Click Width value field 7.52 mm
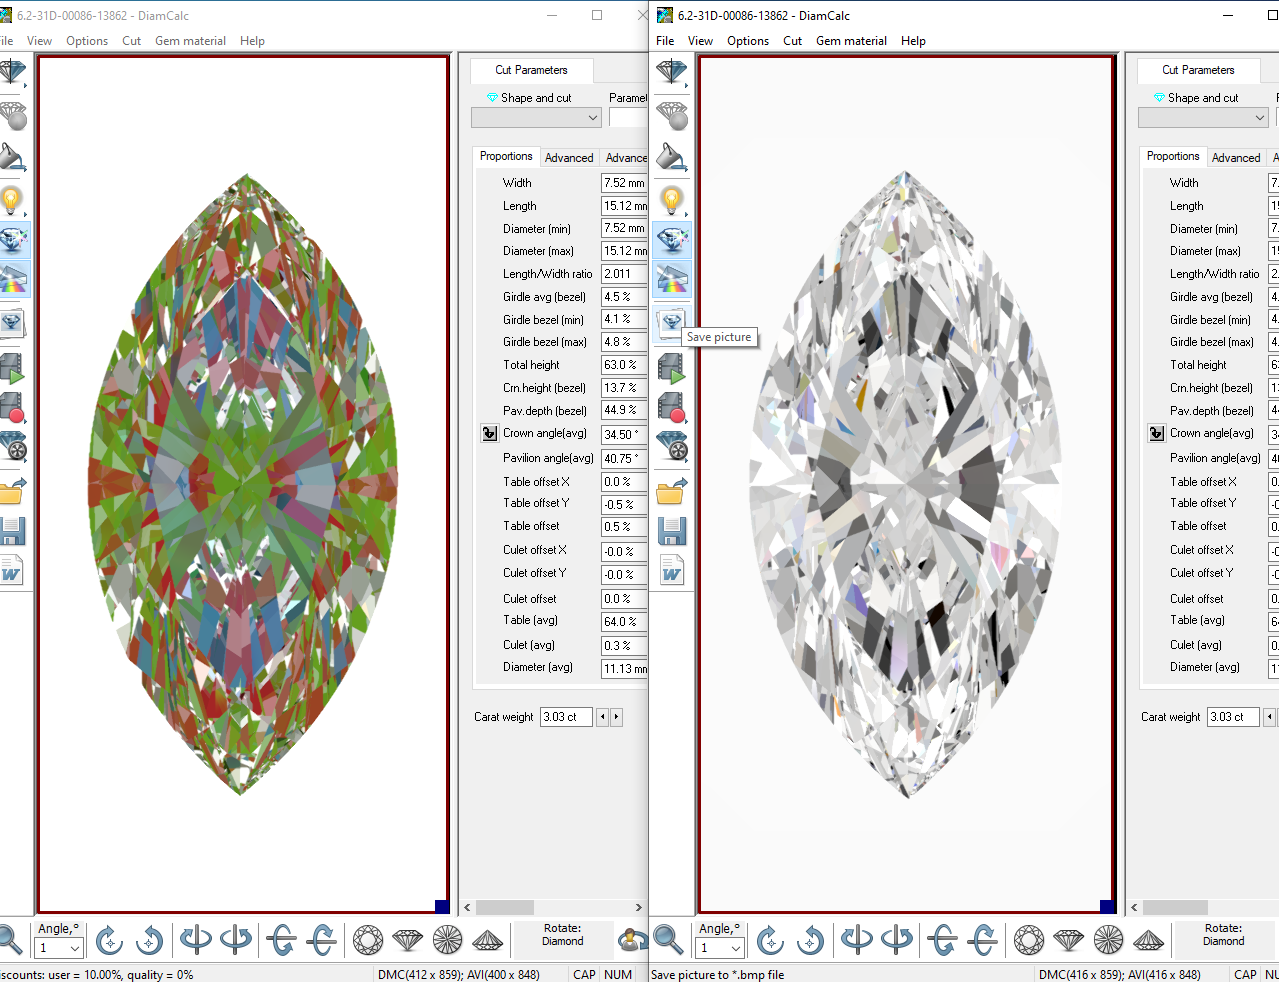Screen dimensions: 1279x982 click(624, 183)
